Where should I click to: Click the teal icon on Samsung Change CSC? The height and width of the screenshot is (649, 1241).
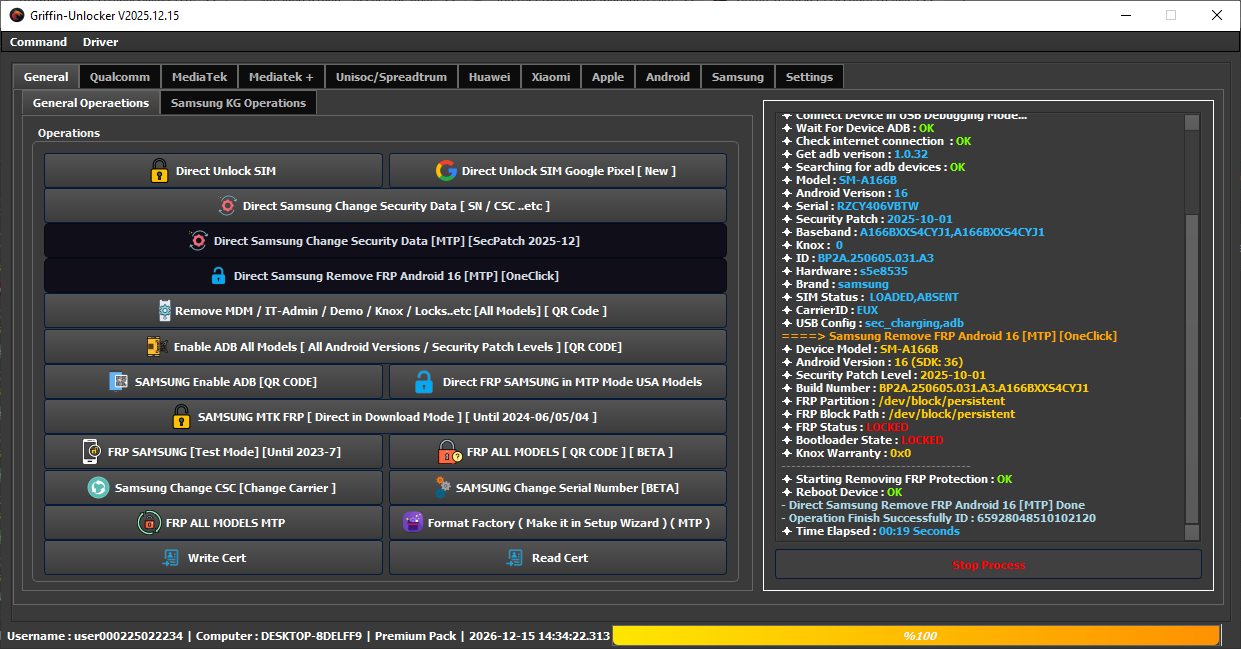98,488
